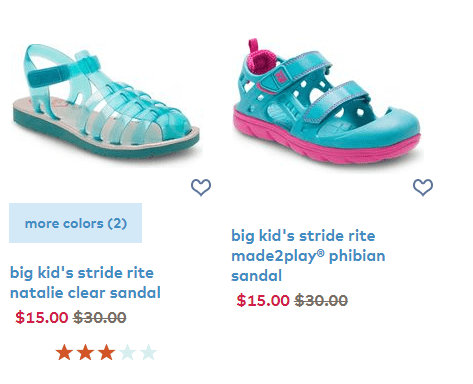The height and width of the screenshot is (384, 473).
Task: Click the $15.00 sale price of natalie sandal
Action: tap(42, 317)
